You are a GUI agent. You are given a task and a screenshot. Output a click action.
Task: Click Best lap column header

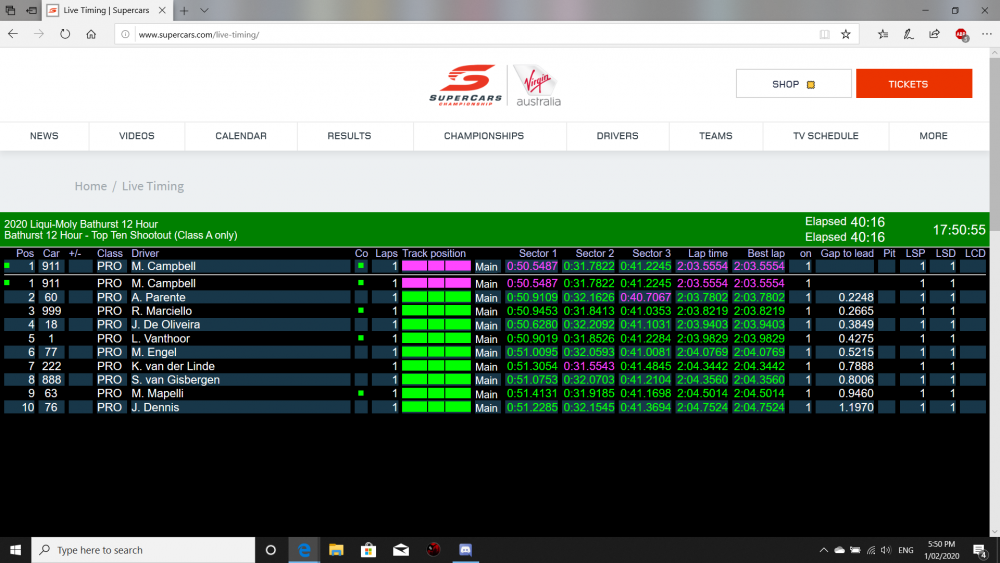[765, 253]
